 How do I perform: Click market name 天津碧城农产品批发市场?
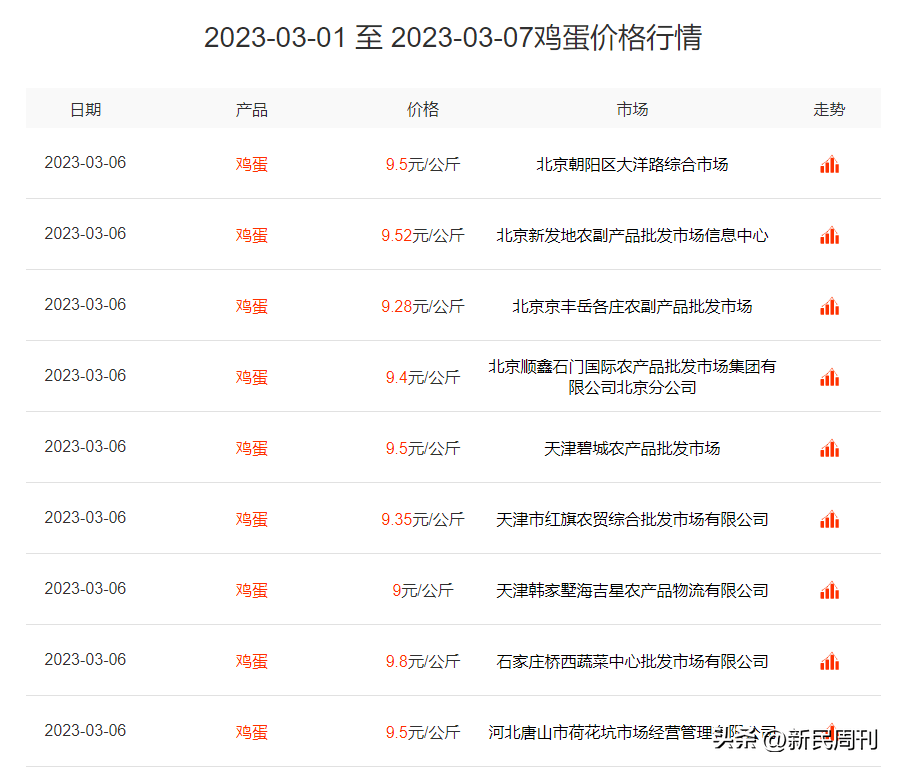[x=632, y=449]
